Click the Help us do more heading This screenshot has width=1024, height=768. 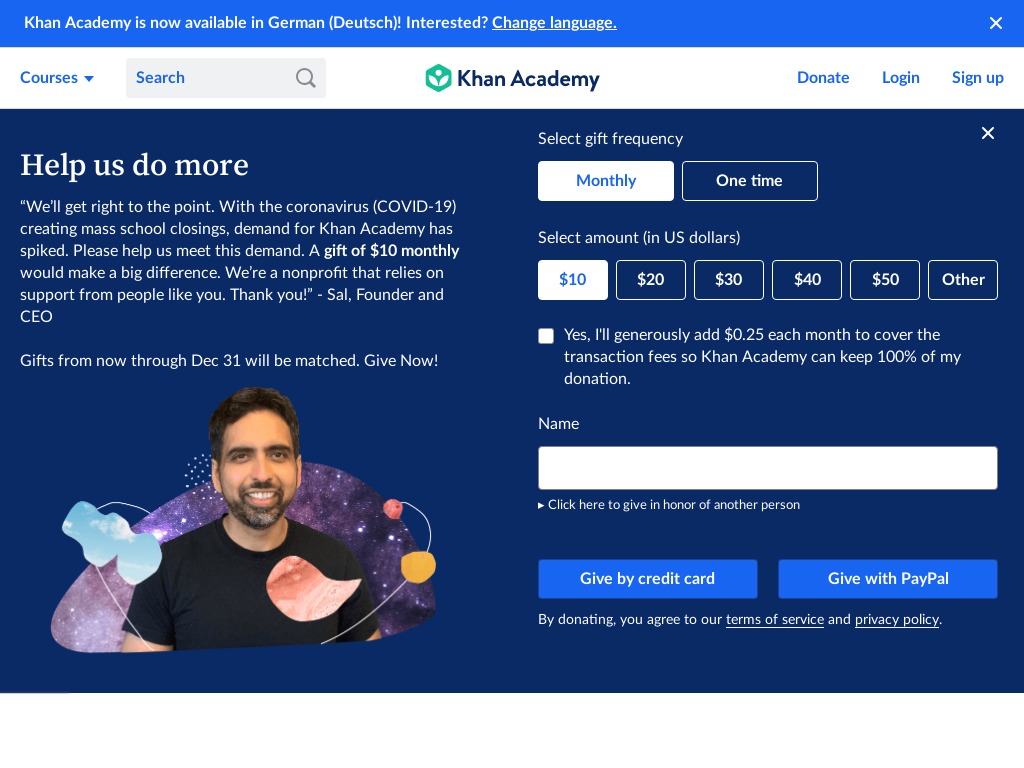[135, 165]
